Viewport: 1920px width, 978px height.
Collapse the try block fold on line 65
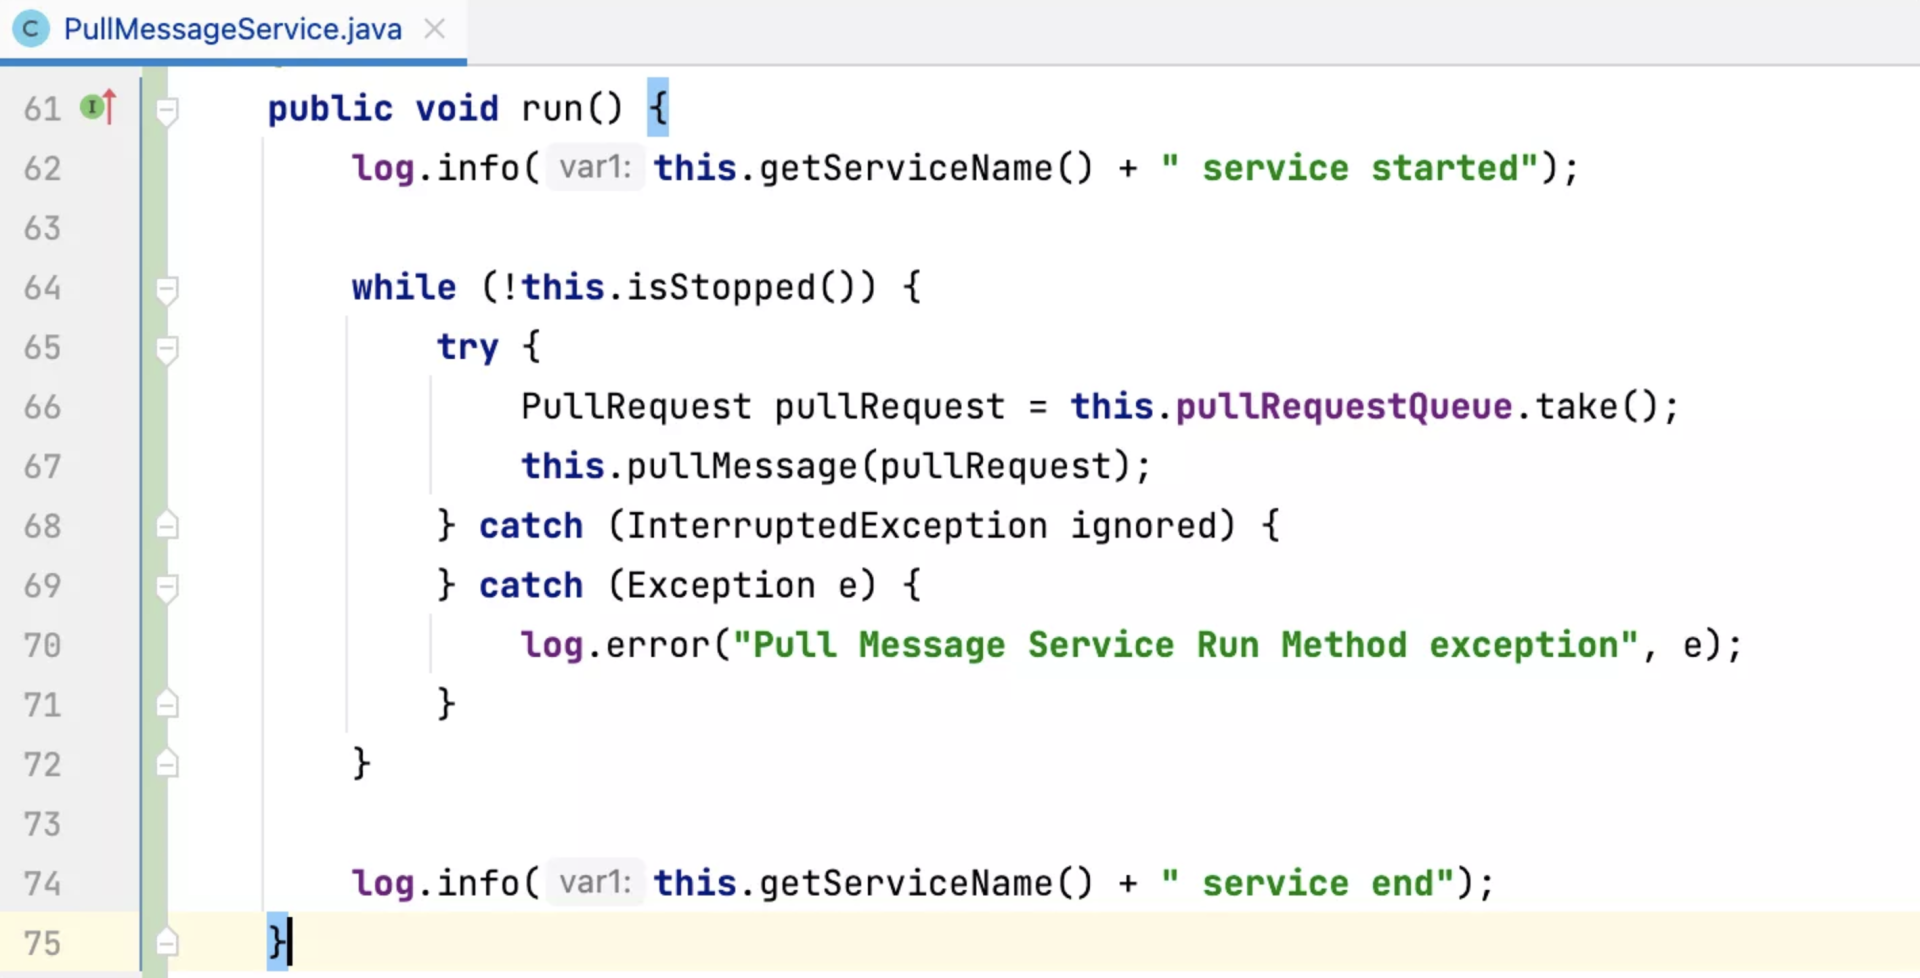(x=167, y=349)
